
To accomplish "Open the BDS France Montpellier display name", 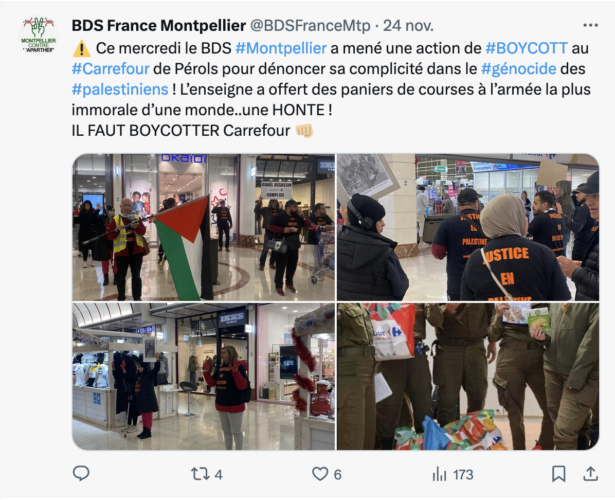I will click(x=158, y=26).
